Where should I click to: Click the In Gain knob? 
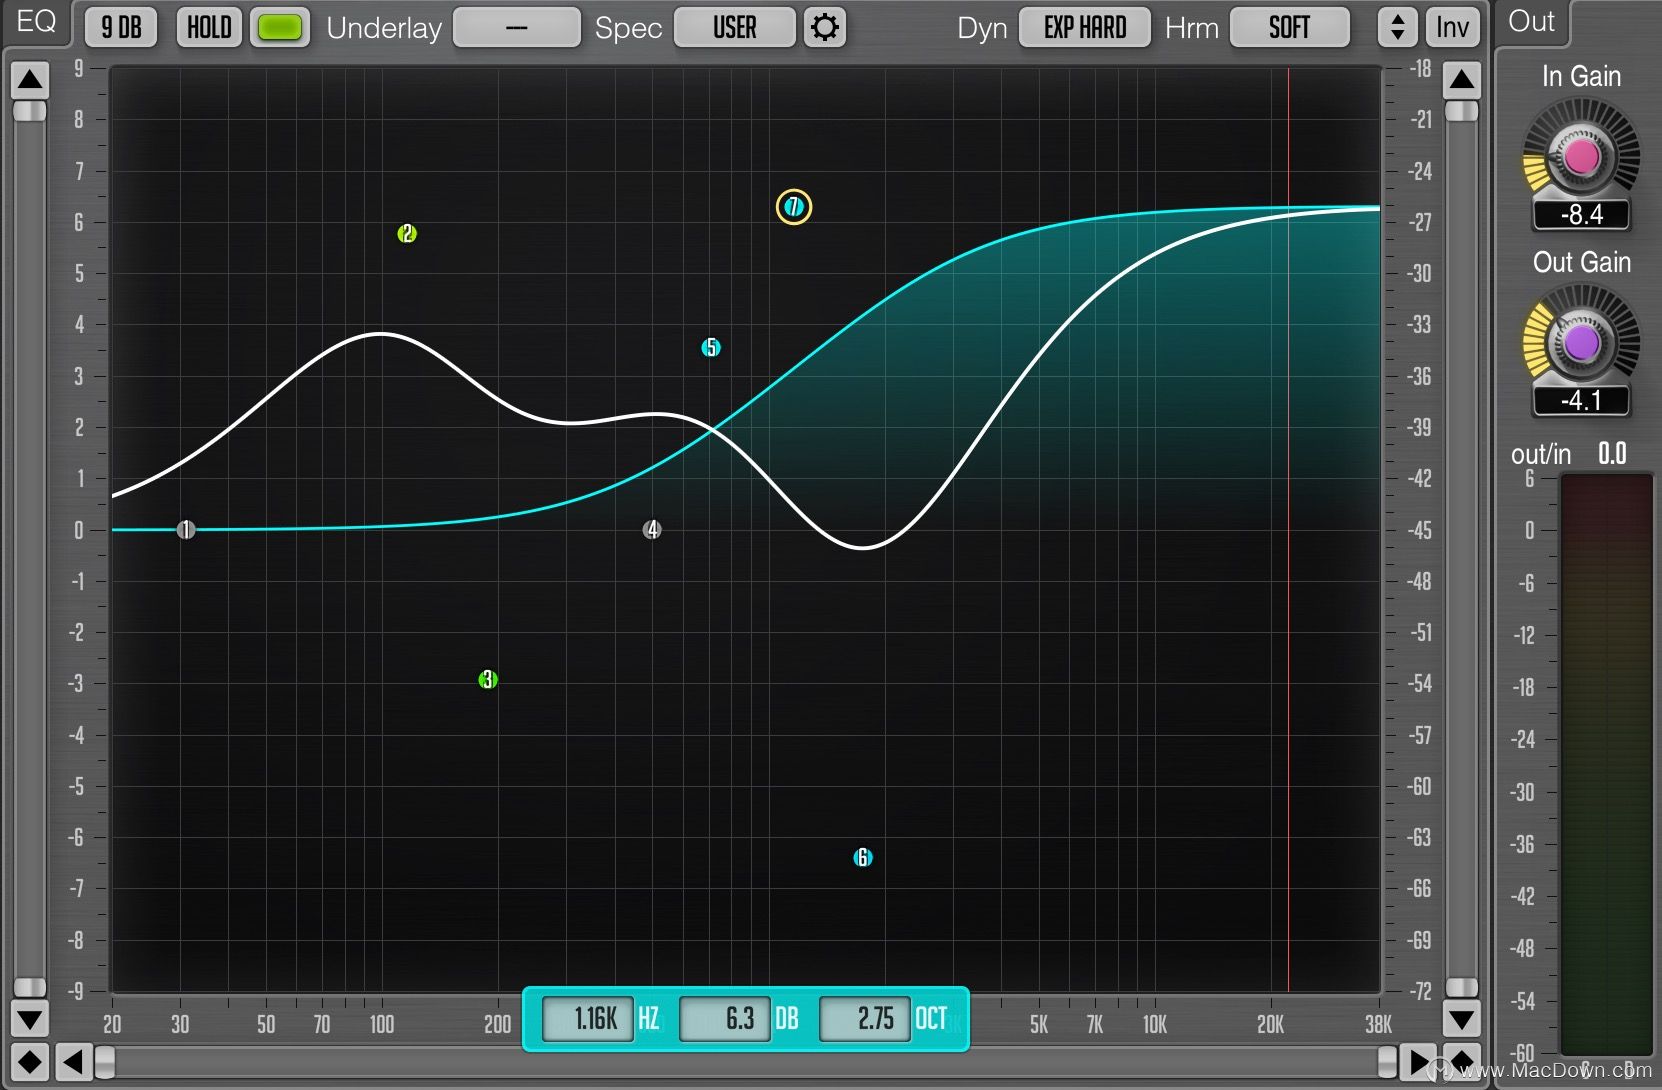(x=1581, y=157)
